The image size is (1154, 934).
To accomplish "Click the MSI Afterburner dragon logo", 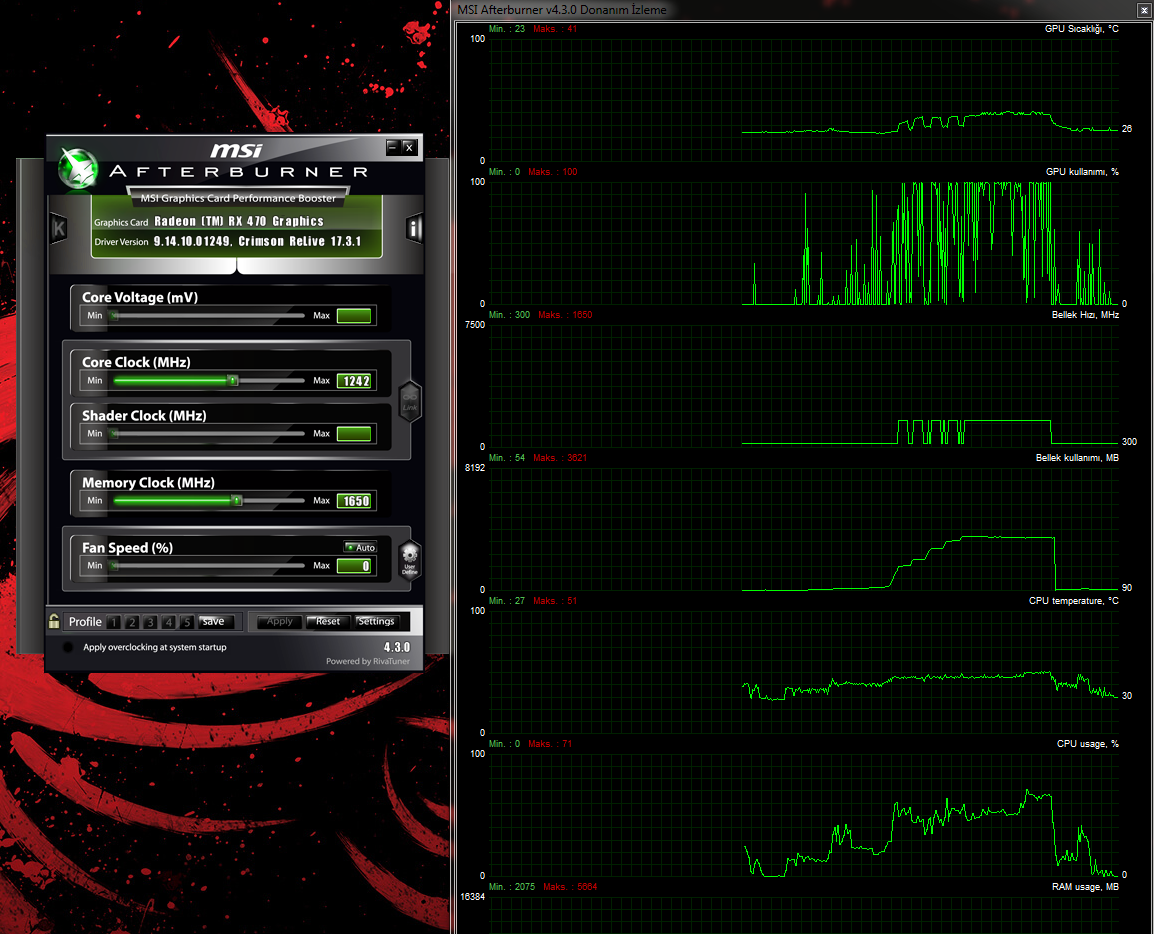I will 79,168.
